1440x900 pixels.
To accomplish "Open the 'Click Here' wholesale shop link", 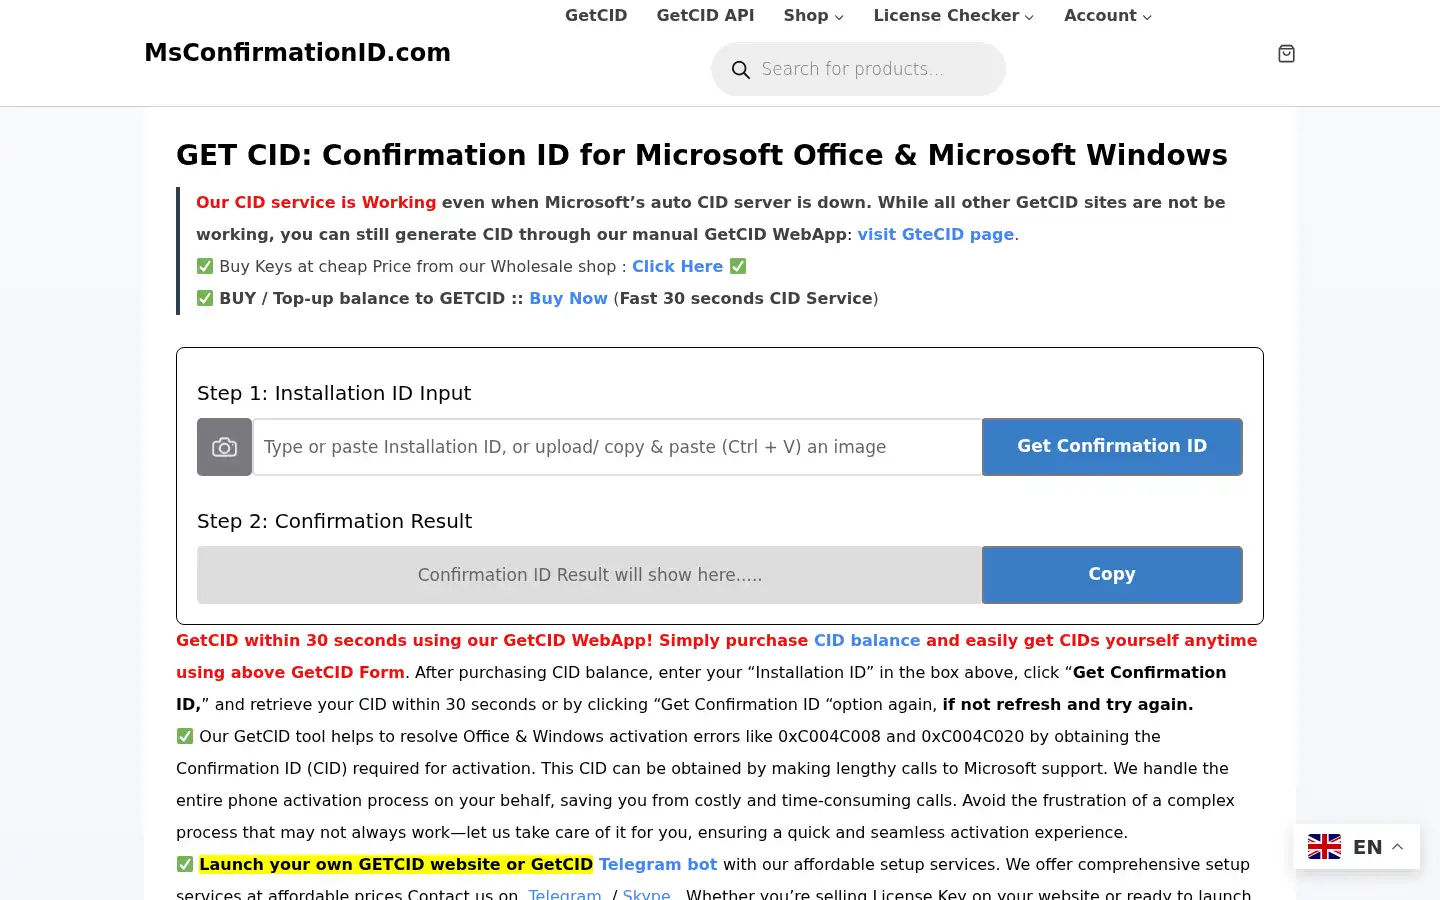I will click(x=677, y=266).
